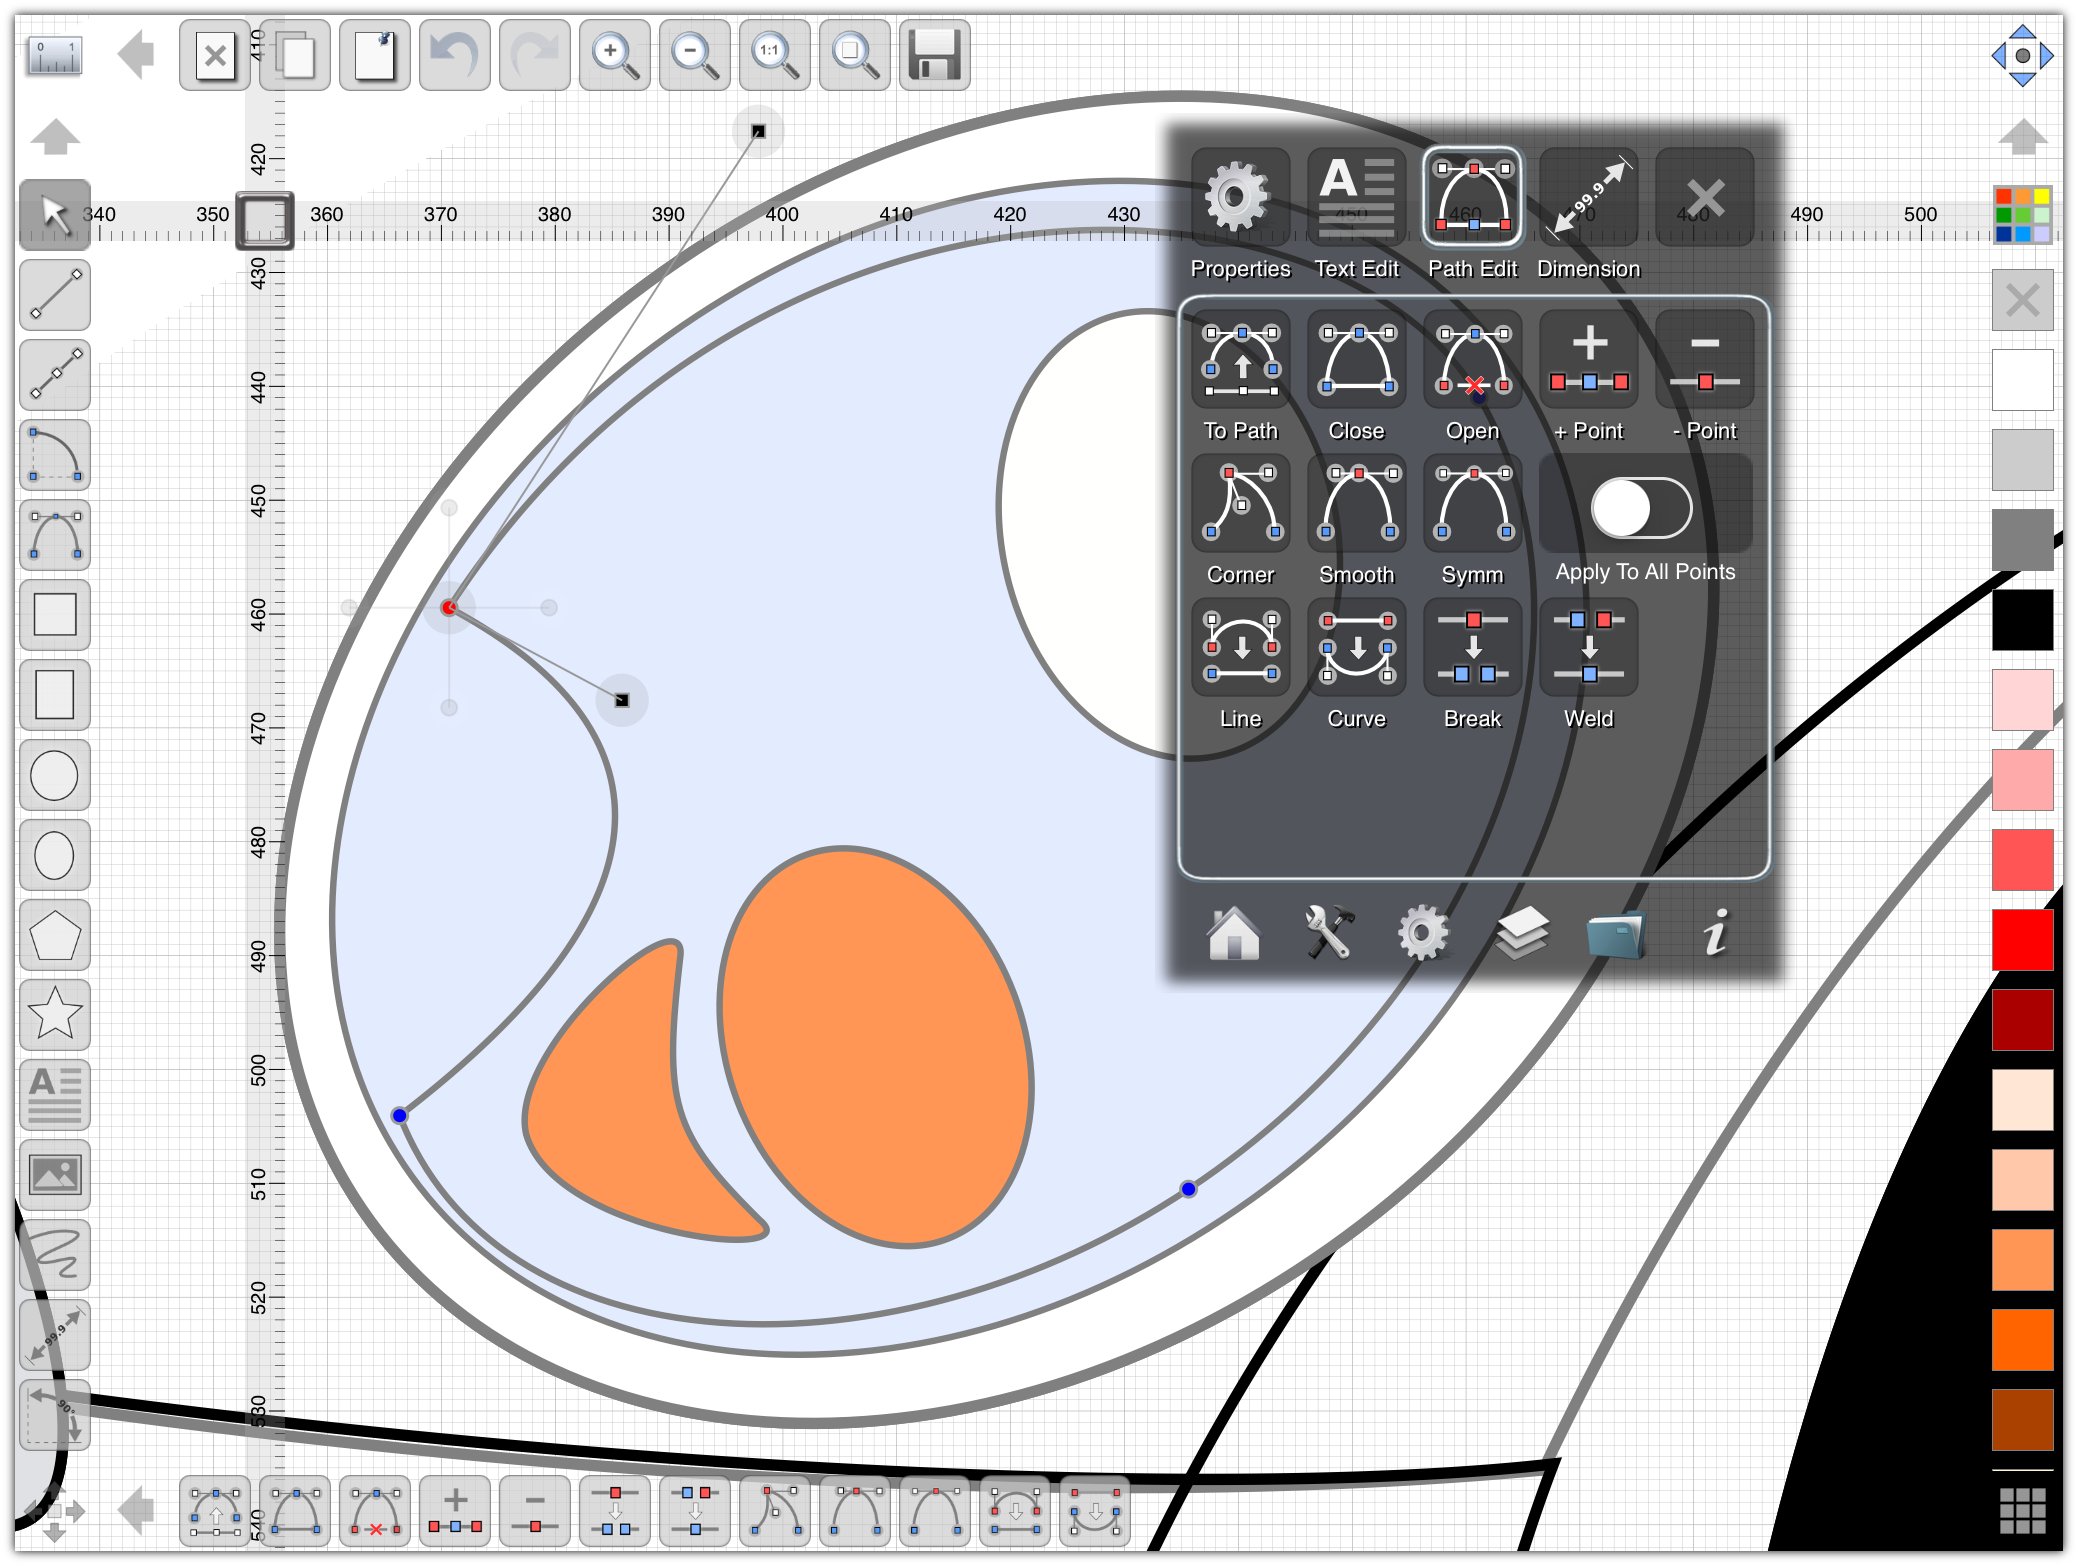Screen dimensions: 2078x1566
Task: Open the Layers stack icon
Action: pyautogui.click(x=1521, y=933)
